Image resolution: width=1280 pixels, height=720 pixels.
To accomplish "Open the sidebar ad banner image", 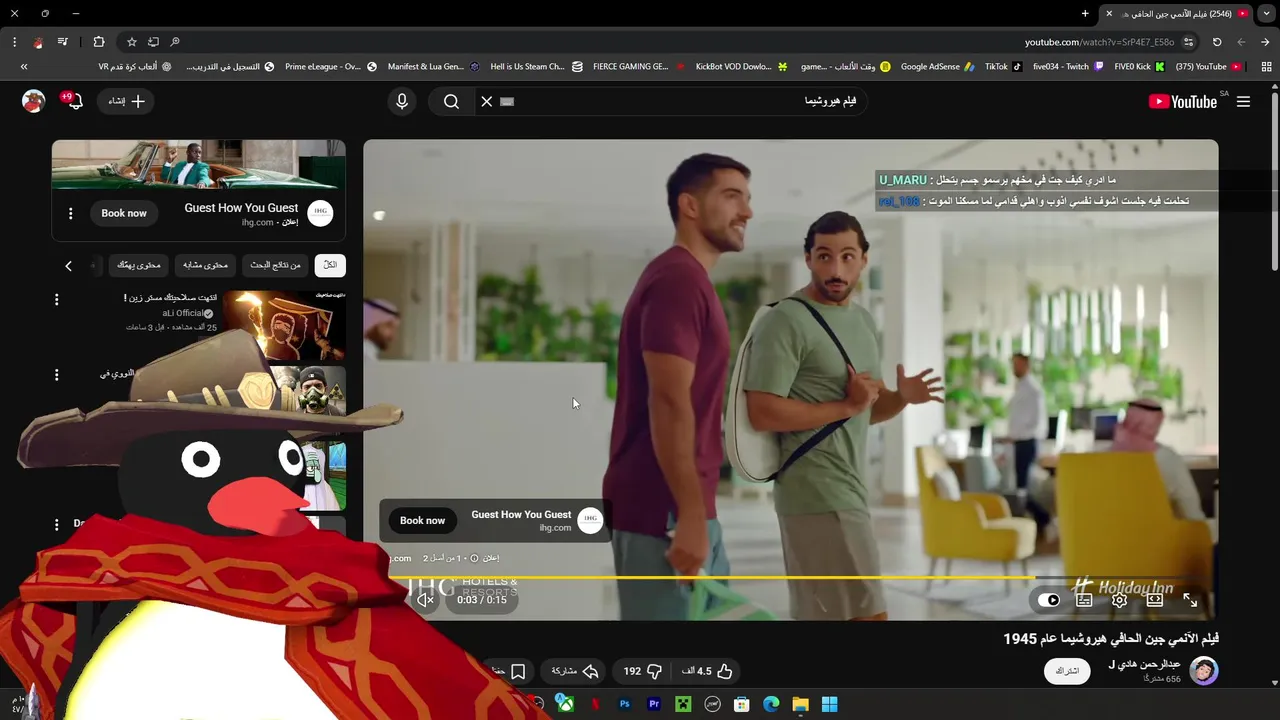I will click(199, 165).
